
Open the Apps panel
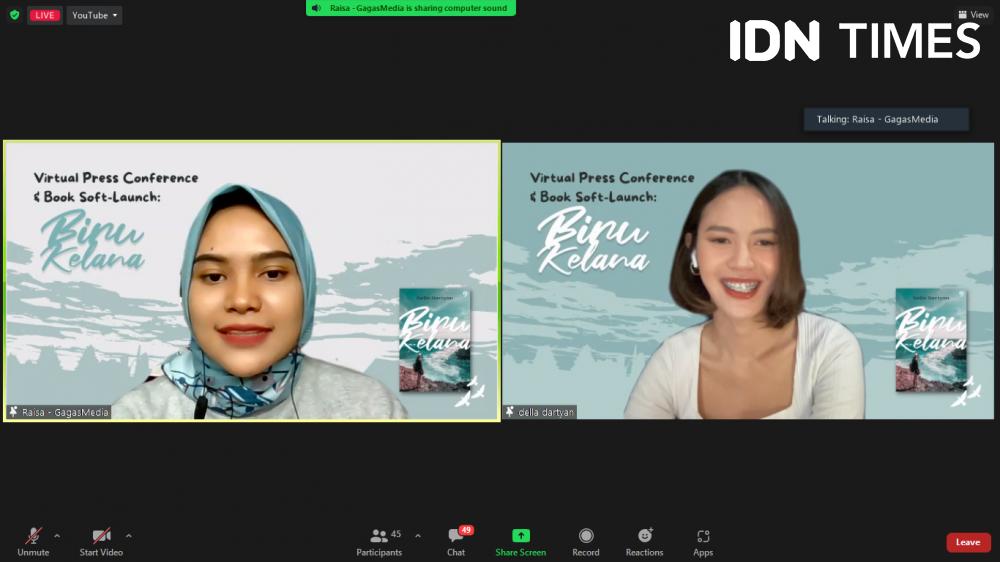(x=703, y=542)
